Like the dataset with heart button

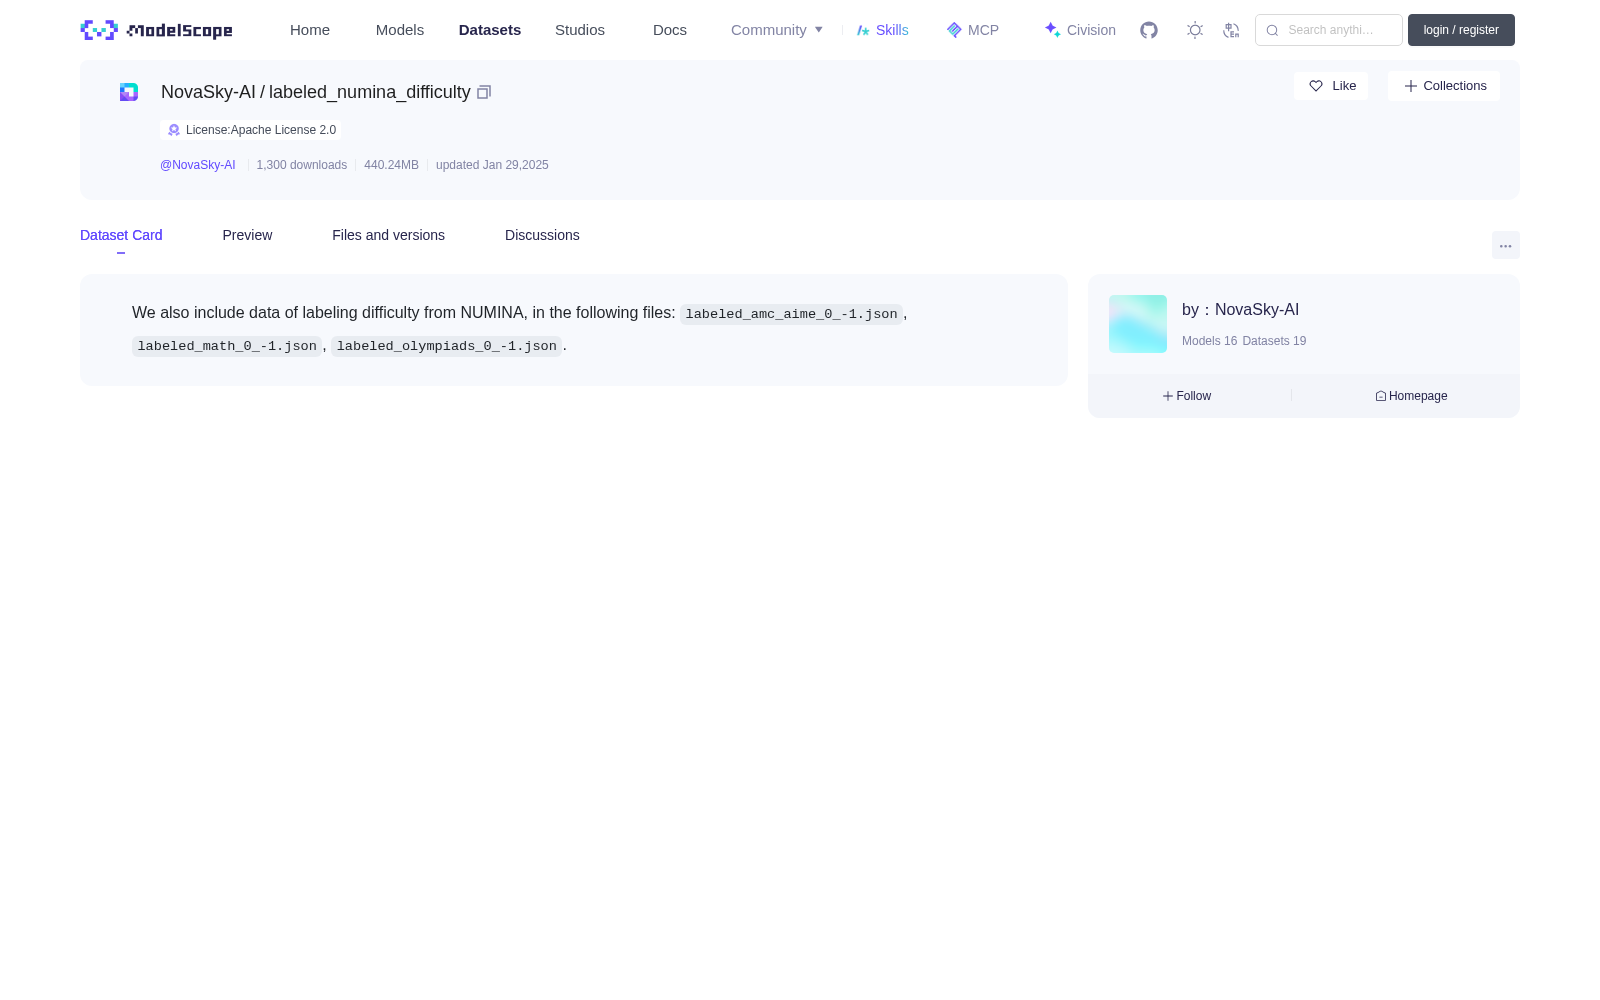click(x=1331, y=86)
